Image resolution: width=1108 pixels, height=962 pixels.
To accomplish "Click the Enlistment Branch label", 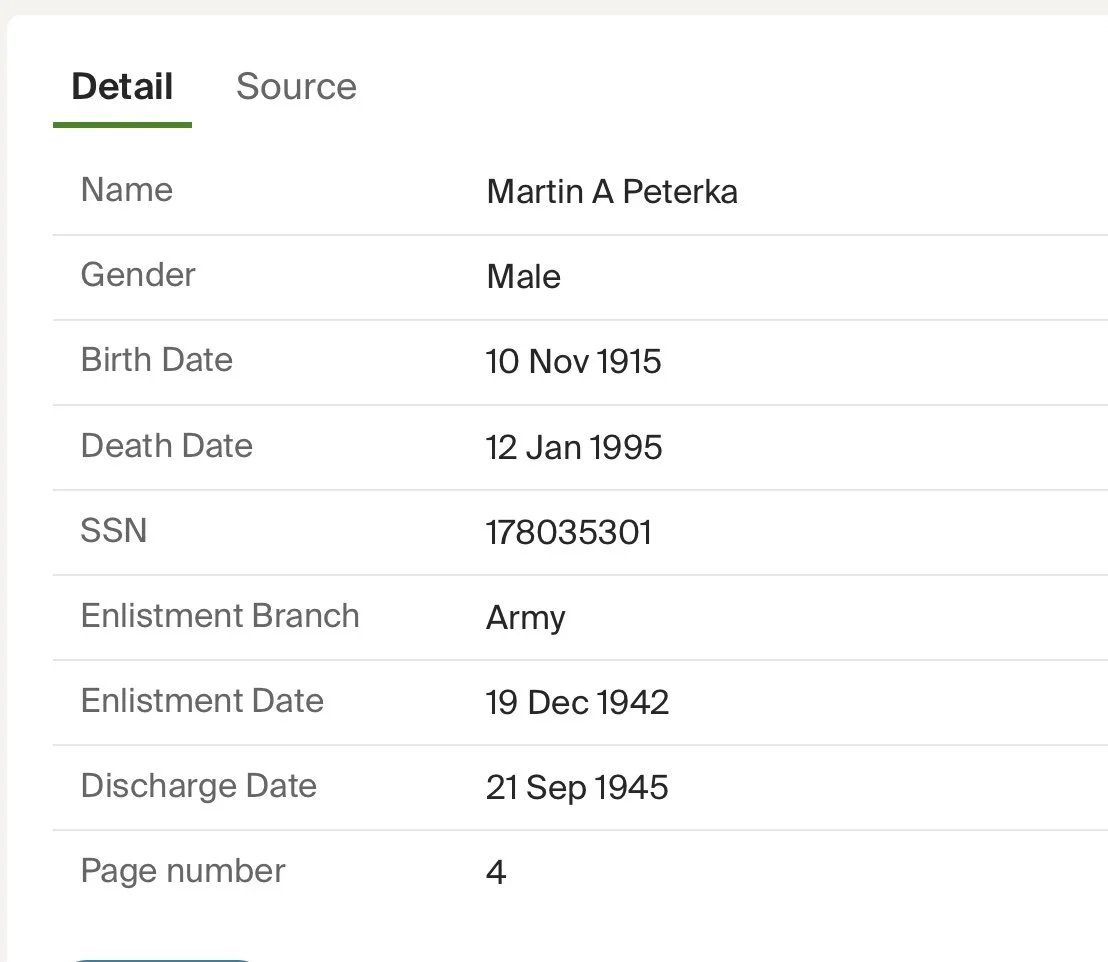I will coord(220,615).
